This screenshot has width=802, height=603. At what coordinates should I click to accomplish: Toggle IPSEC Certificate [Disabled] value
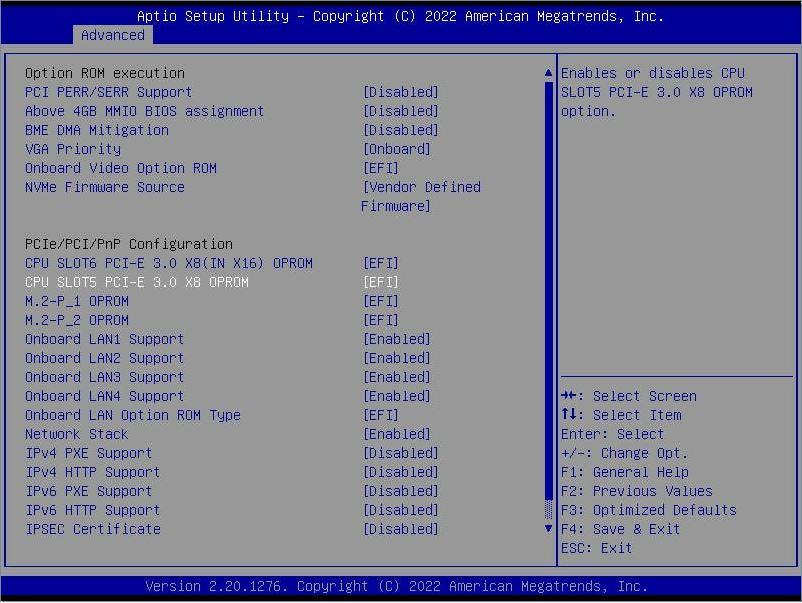click(x=400, y=529)
